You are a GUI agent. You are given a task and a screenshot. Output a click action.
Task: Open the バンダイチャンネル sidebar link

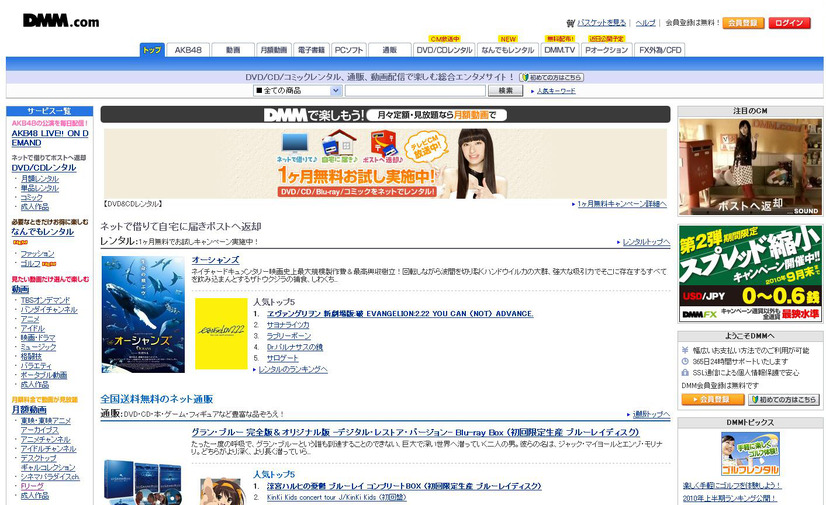[x=49, y=310]
